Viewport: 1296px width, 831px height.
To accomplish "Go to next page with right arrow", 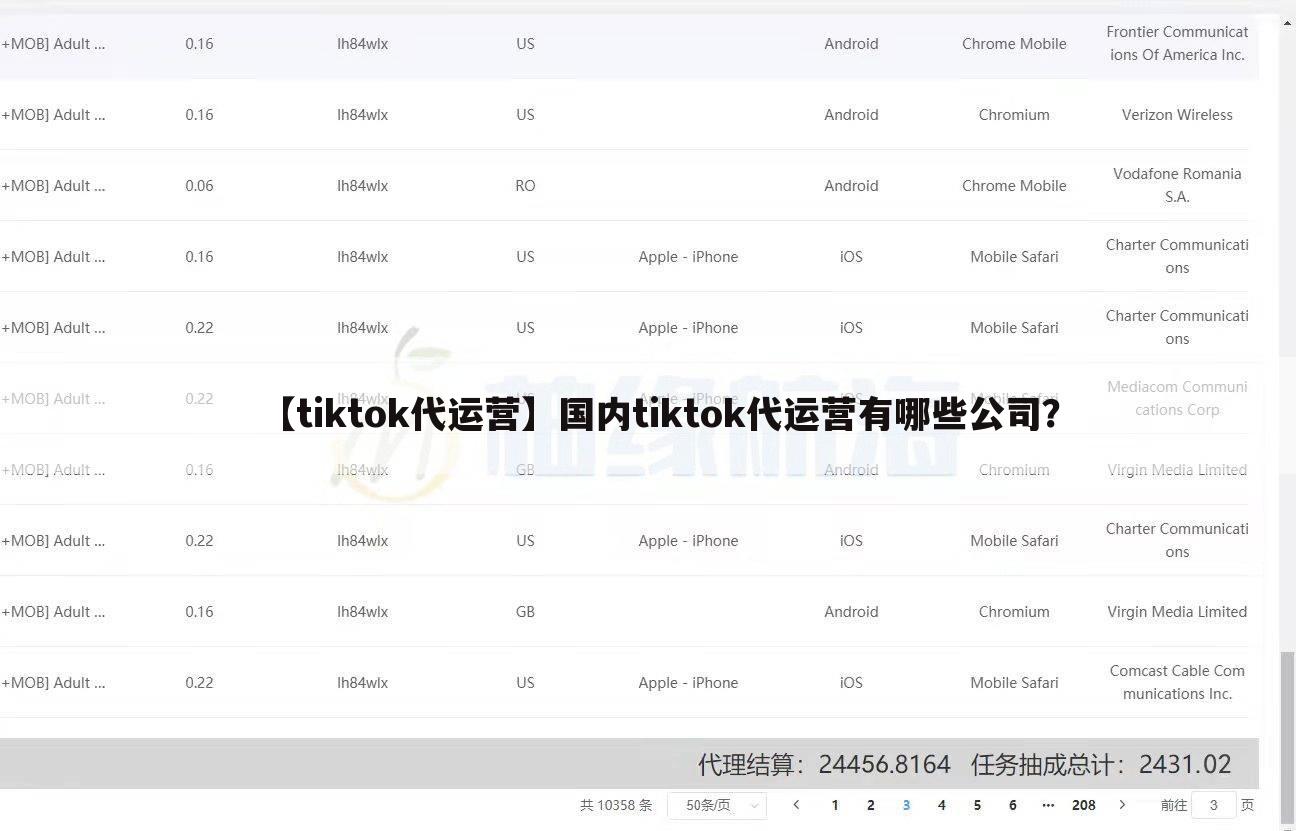I will click(x=1122, y=805).
